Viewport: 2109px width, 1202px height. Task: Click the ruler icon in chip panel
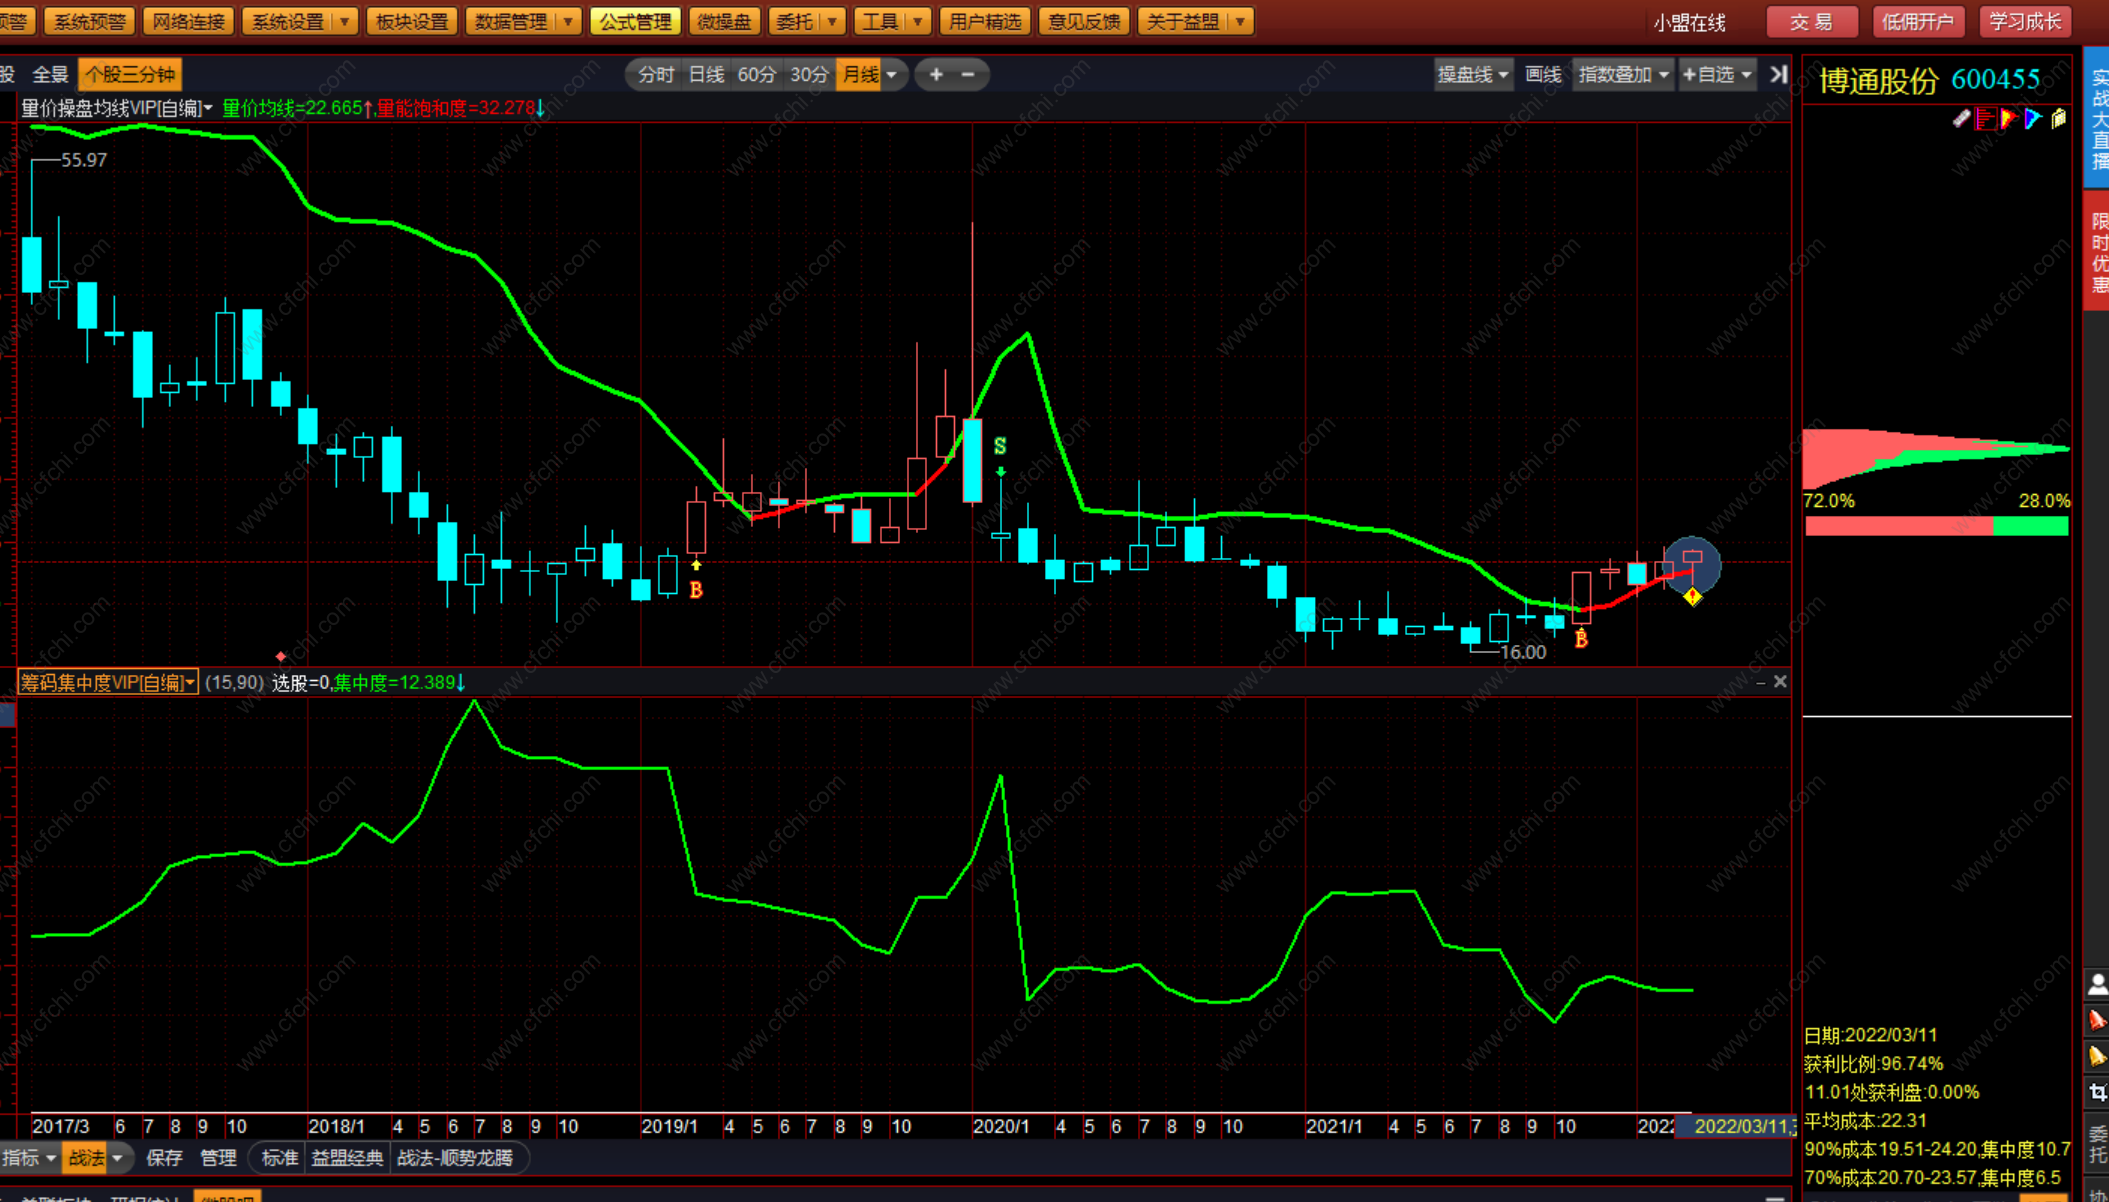point(1961,119)
